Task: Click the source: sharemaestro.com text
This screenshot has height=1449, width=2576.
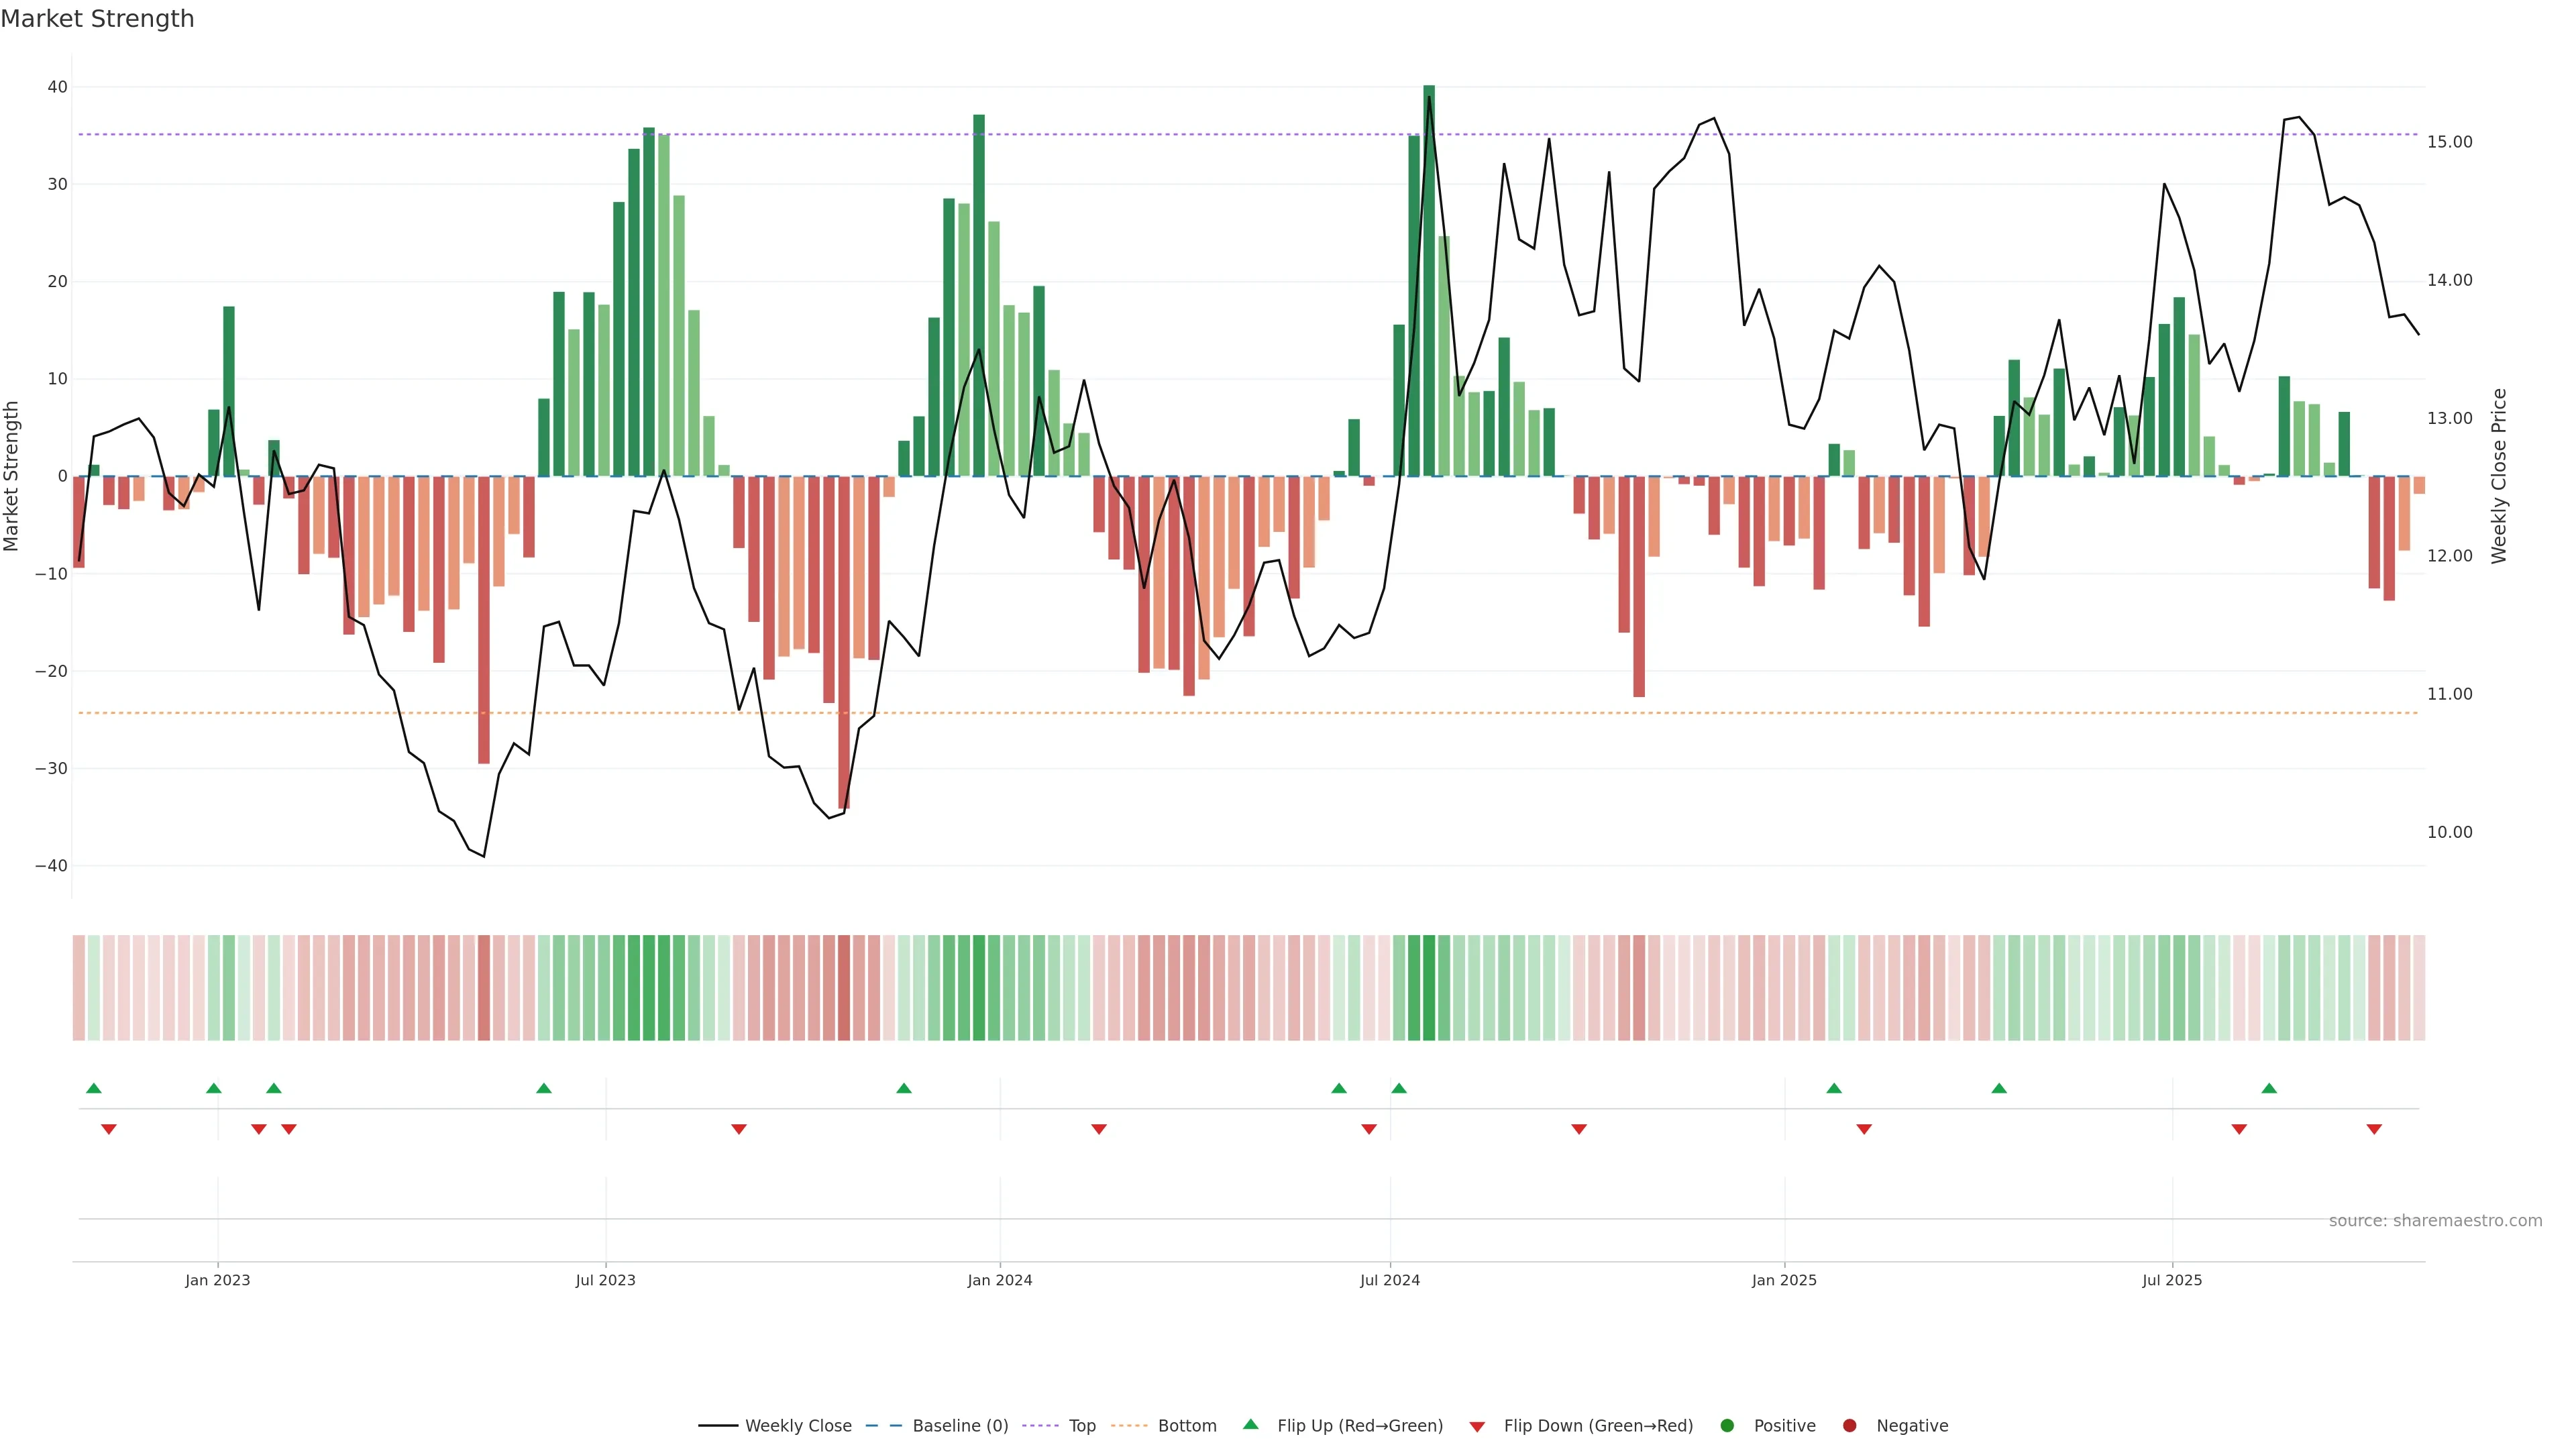Action: pyautogui.click(x=2435, y=1221)
